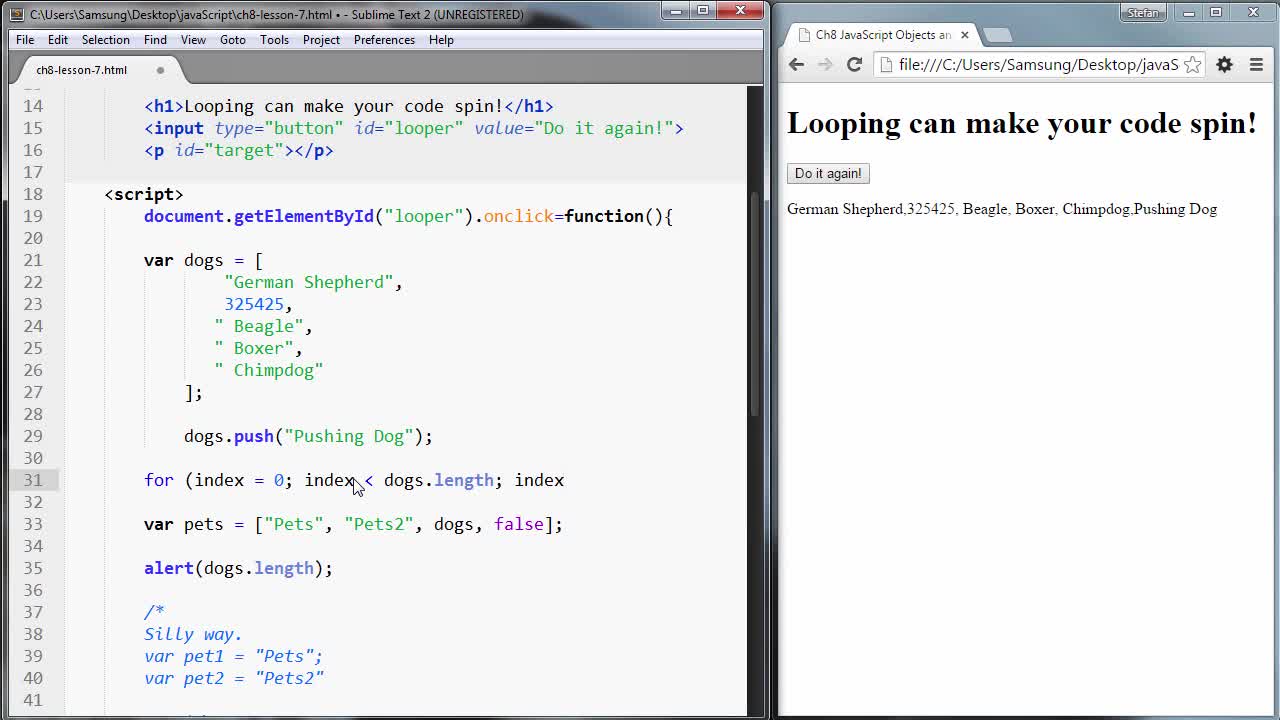Open the Help menu
This screenshot has width=1280, height=720.
[441, 40]
